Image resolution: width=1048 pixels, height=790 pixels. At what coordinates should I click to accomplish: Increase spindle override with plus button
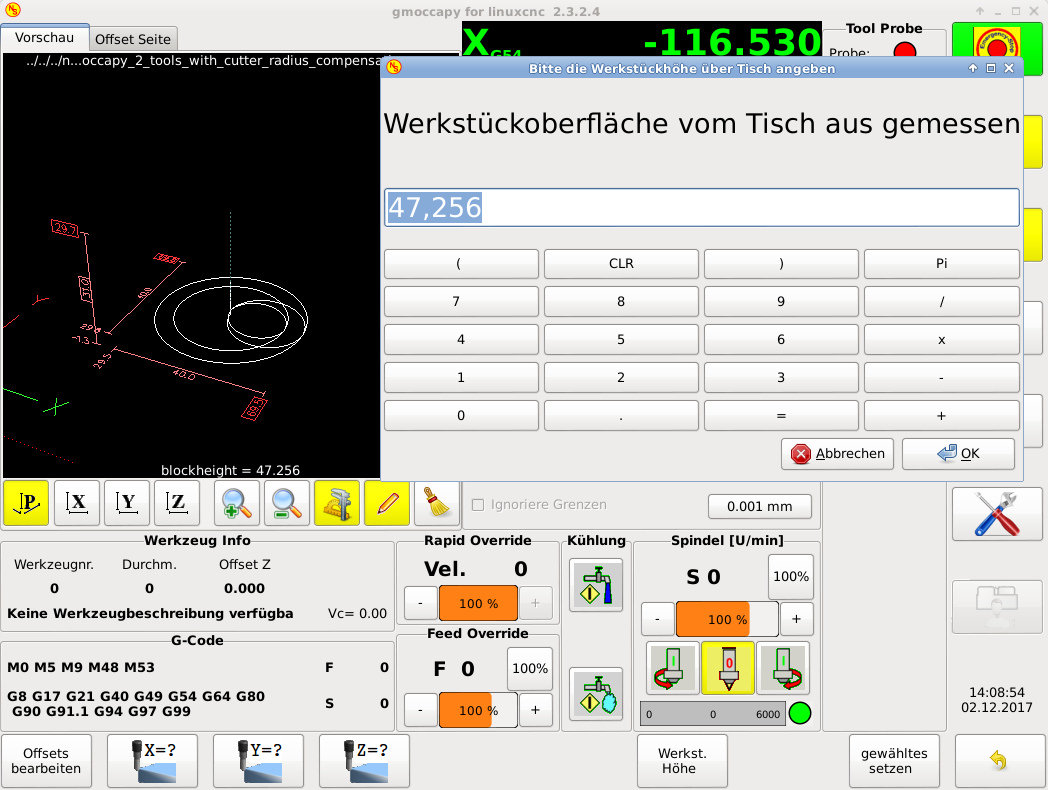[x=797, y=620]
